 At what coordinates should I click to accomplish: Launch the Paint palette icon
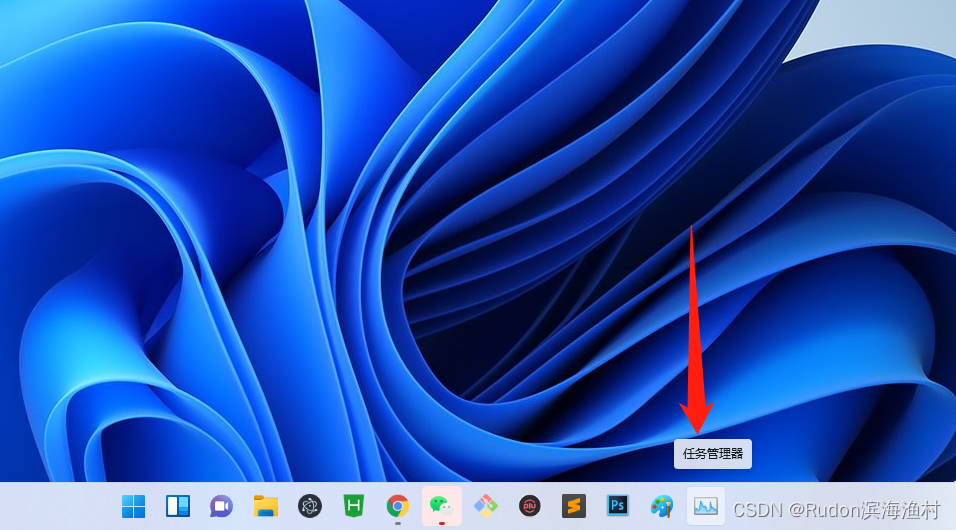pyautogui.click(x=662, y=506)
